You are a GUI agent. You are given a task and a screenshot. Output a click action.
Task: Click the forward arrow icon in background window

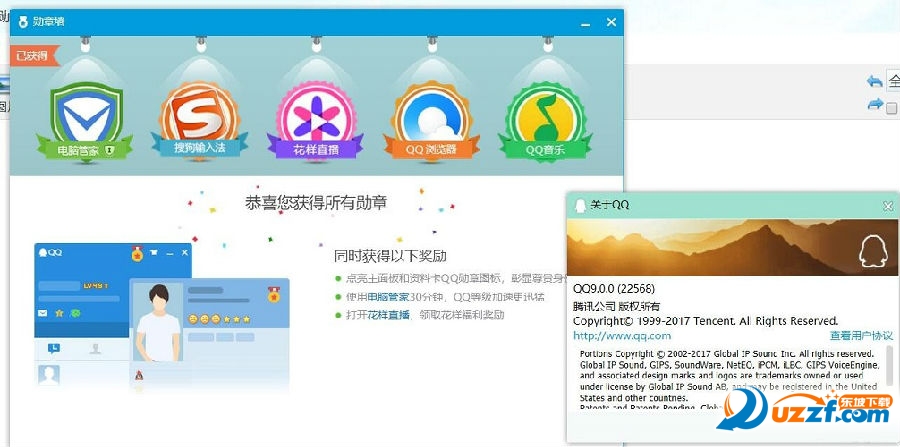click(x=874, y=104)
